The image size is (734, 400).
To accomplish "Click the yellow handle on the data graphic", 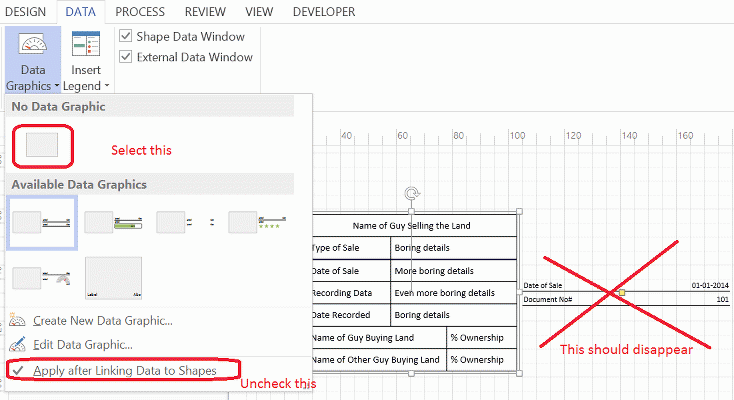I will click(x=622, y=293).
